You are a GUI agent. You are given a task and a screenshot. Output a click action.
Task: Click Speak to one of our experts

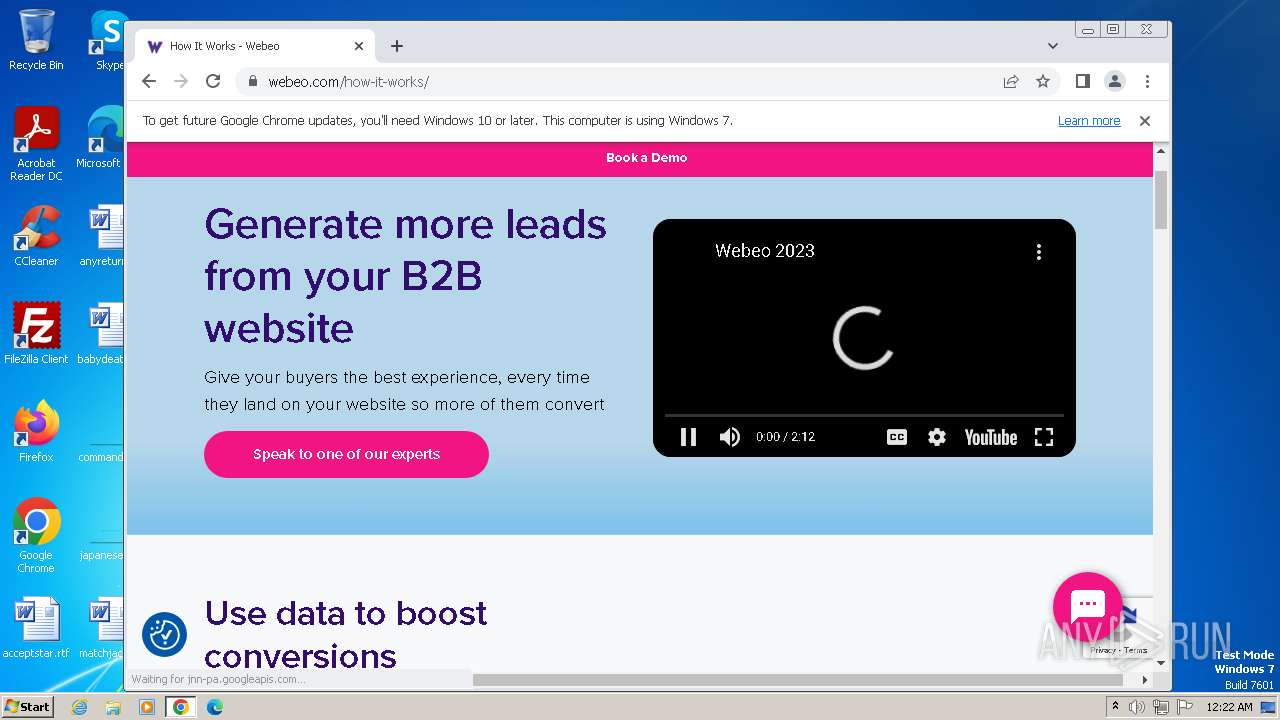click(x=346, y=454)
